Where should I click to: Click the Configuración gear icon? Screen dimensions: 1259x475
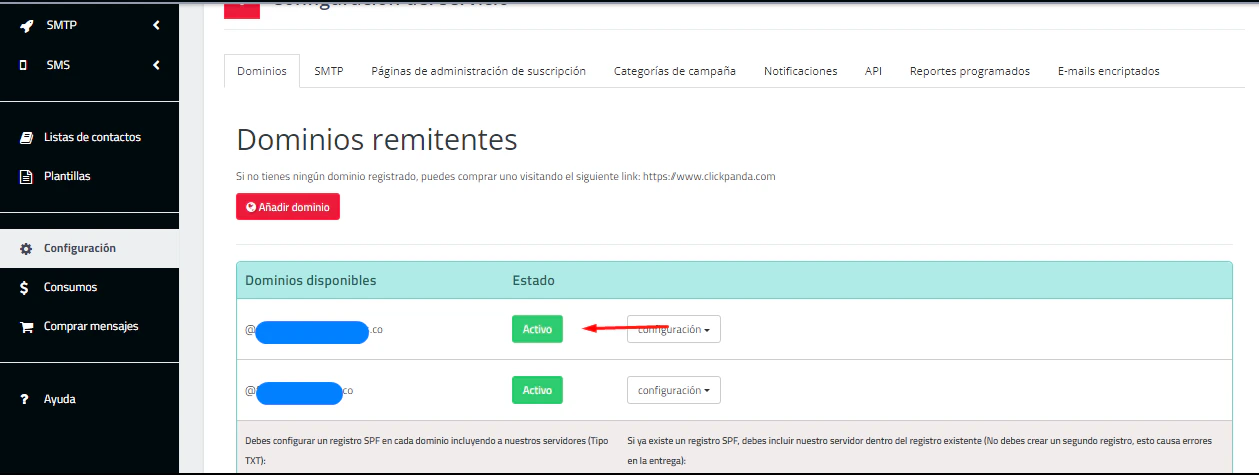point(26,248)
